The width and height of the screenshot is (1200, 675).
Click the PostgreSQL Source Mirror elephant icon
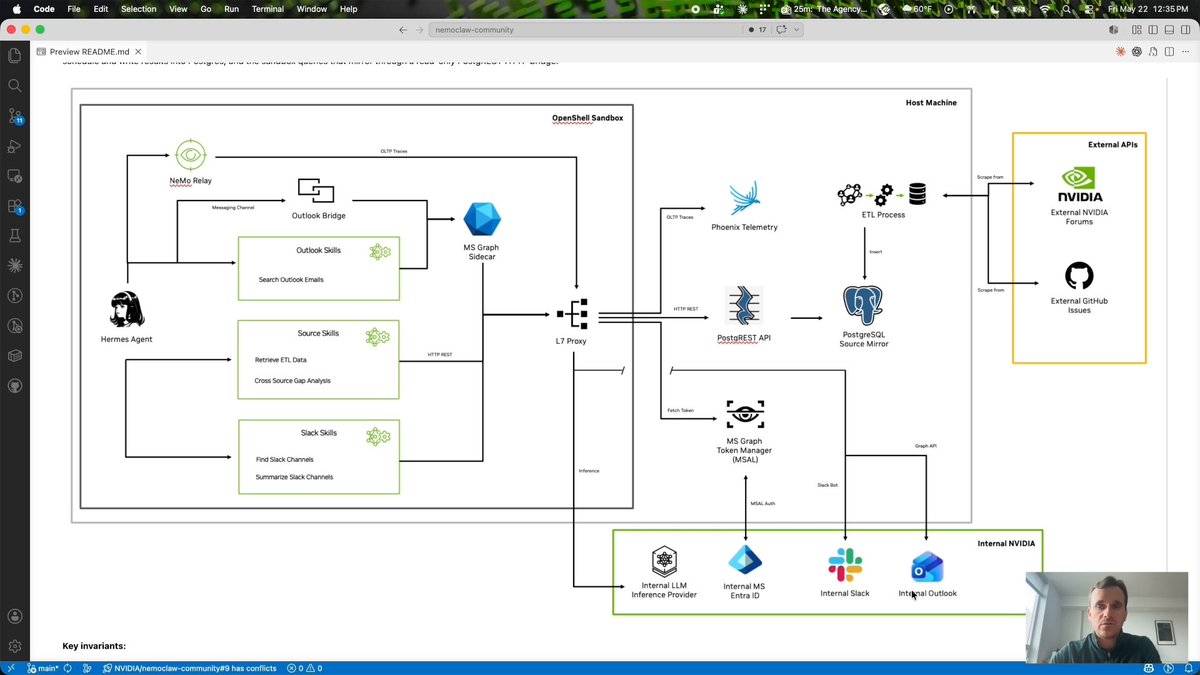coord(863,306)
